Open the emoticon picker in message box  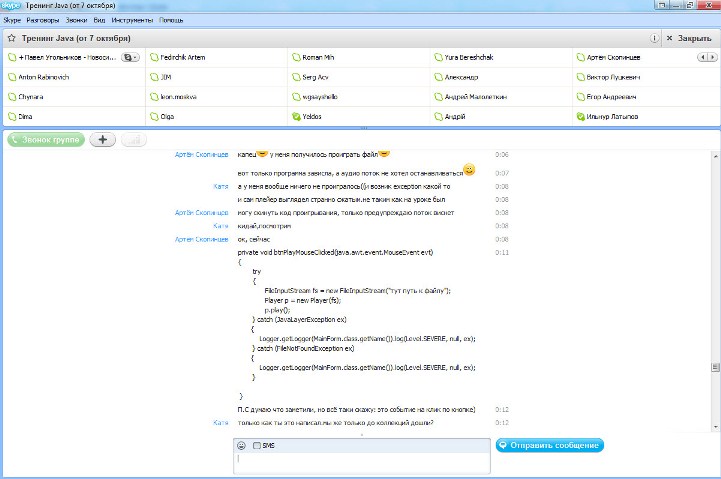(242, 445)
